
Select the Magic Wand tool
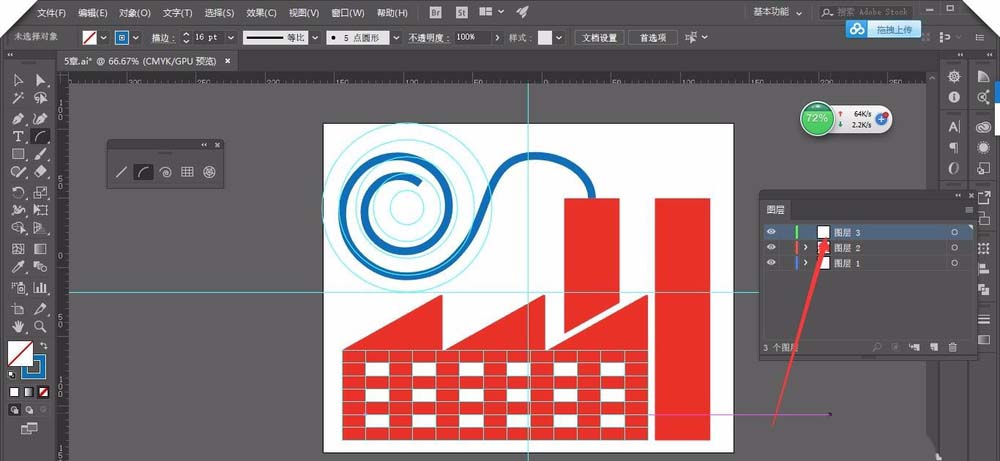point(18,99)
